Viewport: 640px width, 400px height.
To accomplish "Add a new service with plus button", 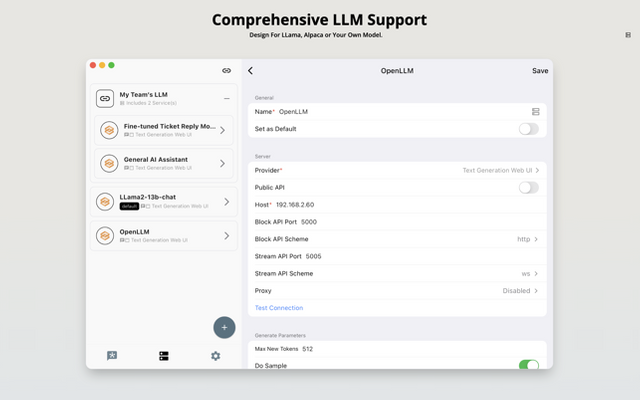I will 224,327.
